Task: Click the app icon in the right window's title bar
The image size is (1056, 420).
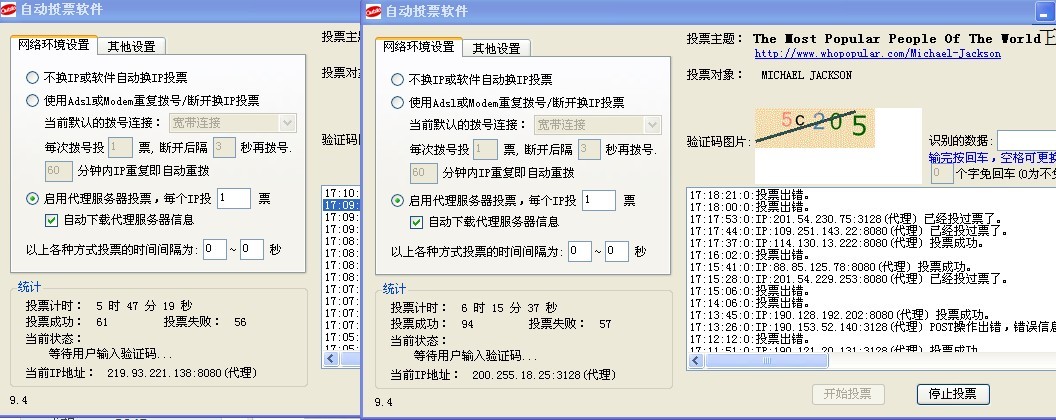Action: (373, 11)
